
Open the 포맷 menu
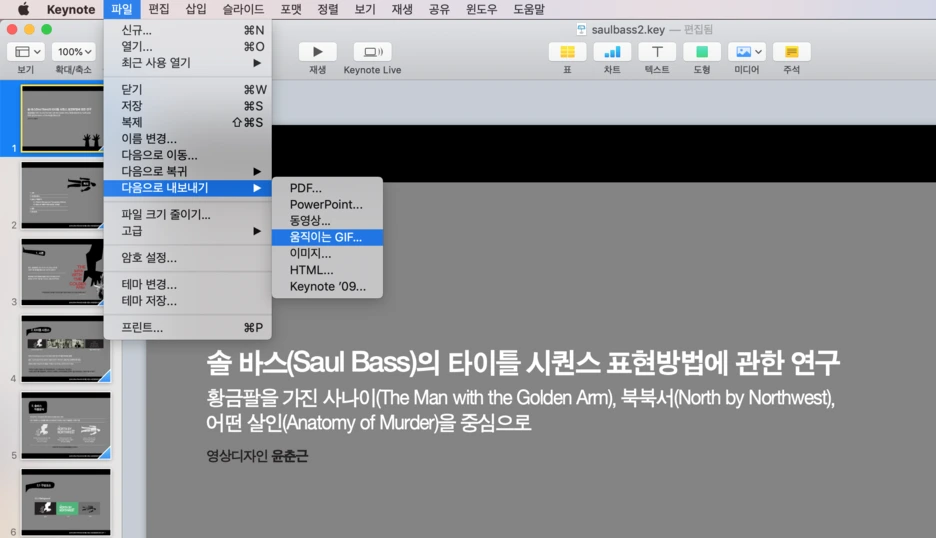coord(291,9)
